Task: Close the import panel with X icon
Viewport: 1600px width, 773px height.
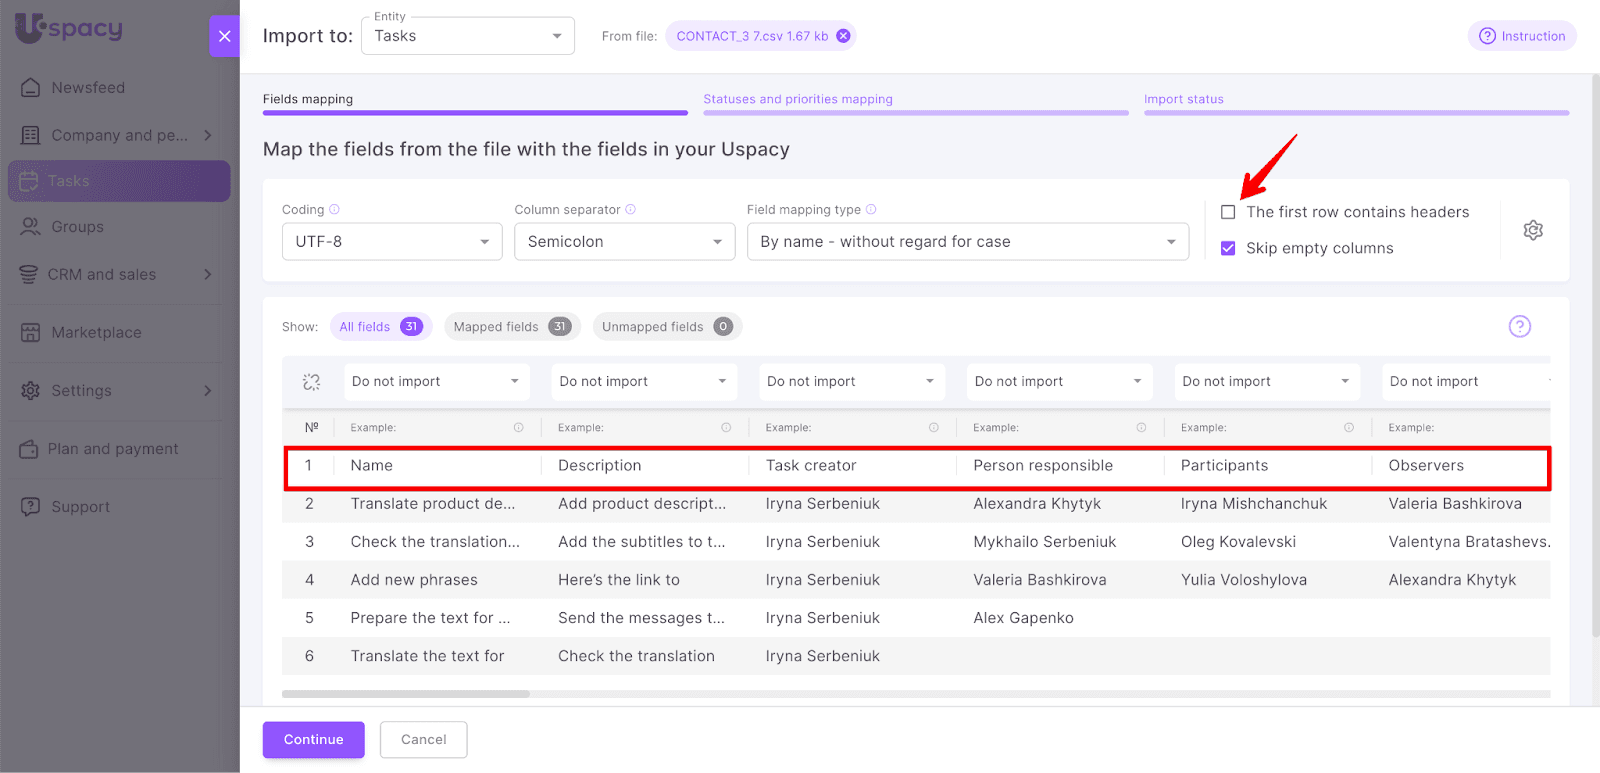Action: (x=224, y=36)
